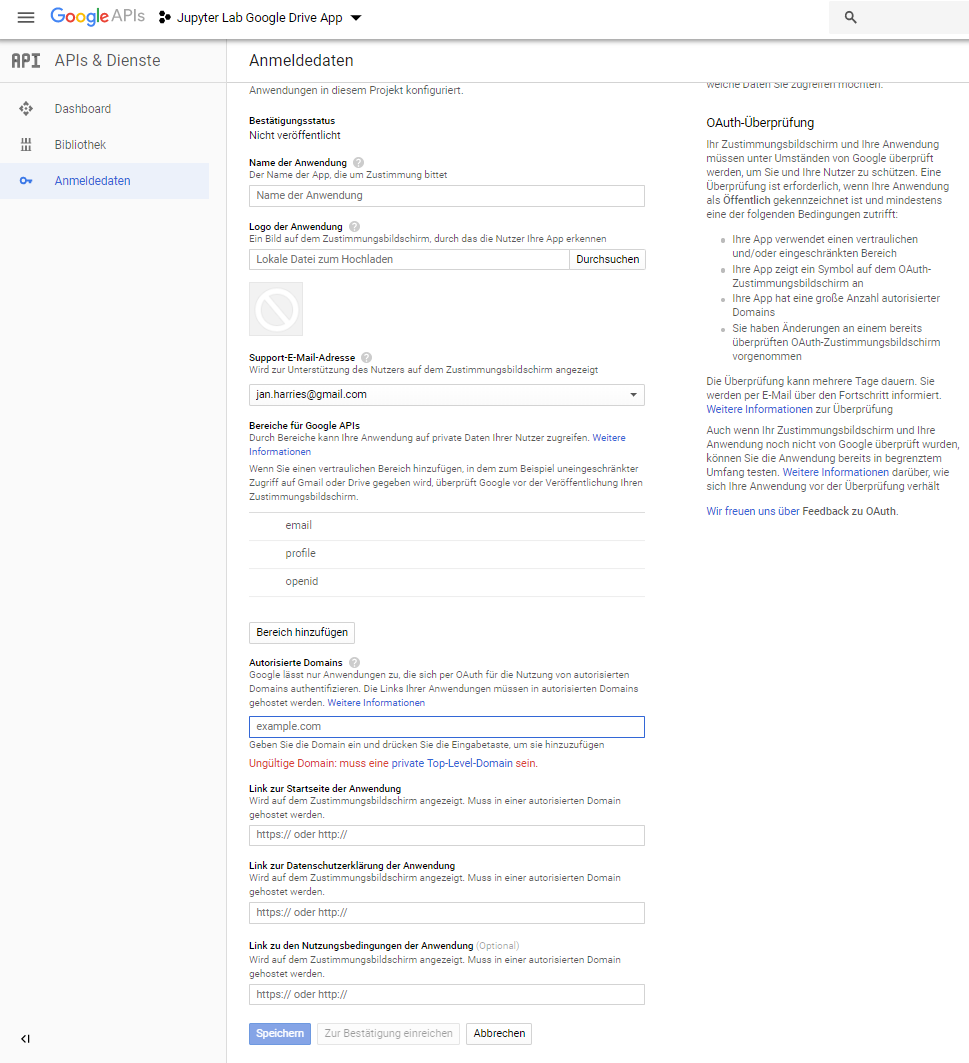Click Weitere Informationen link about testing before review
Image resolution: width=969 pixels, height=1063 pixels.
click(x=835, y=473)
